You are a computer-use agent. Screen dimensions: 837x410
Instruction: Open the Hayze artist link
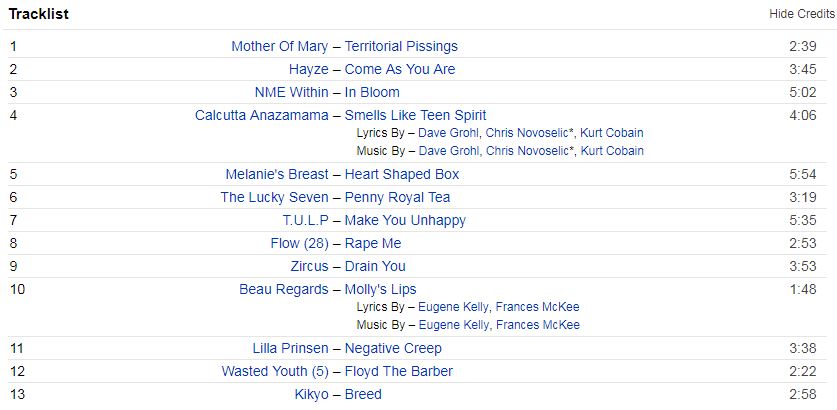click(x=308, y=69)
